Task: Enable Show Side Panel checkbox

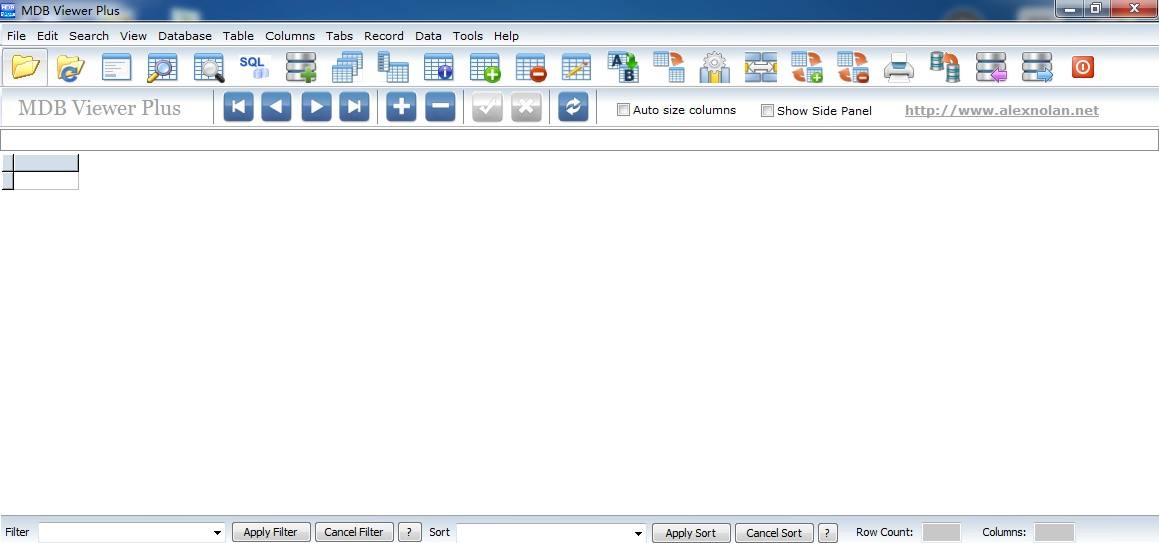Action: coord(767,111)
